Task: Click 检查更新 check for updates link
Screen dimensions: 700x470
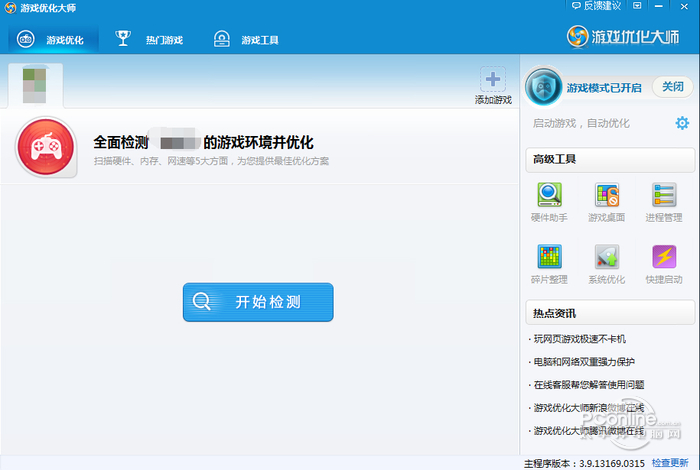Action: click(670, 463)
